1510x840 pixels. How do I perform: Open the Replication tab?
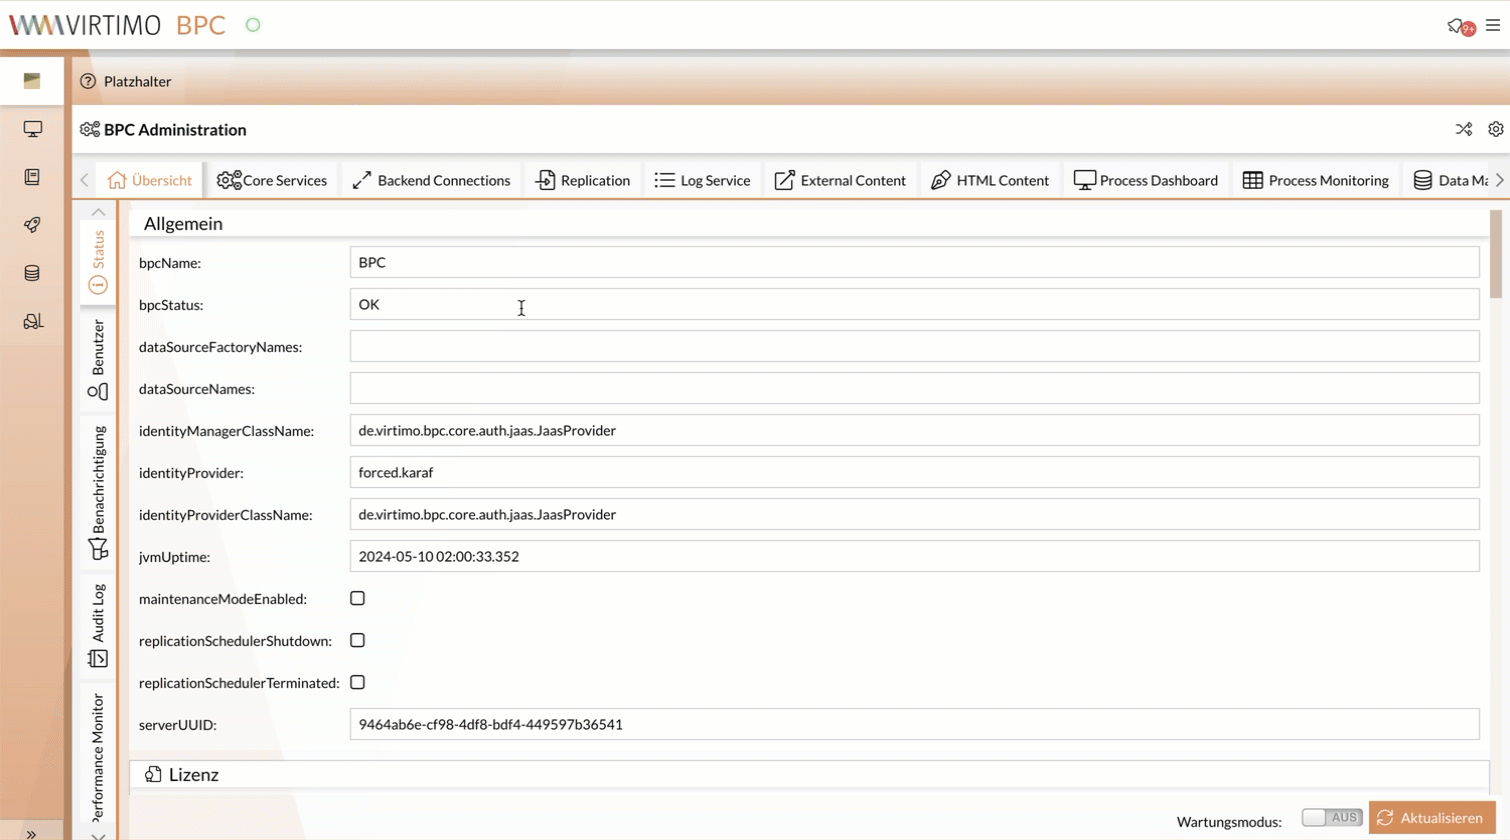(583, 180)
